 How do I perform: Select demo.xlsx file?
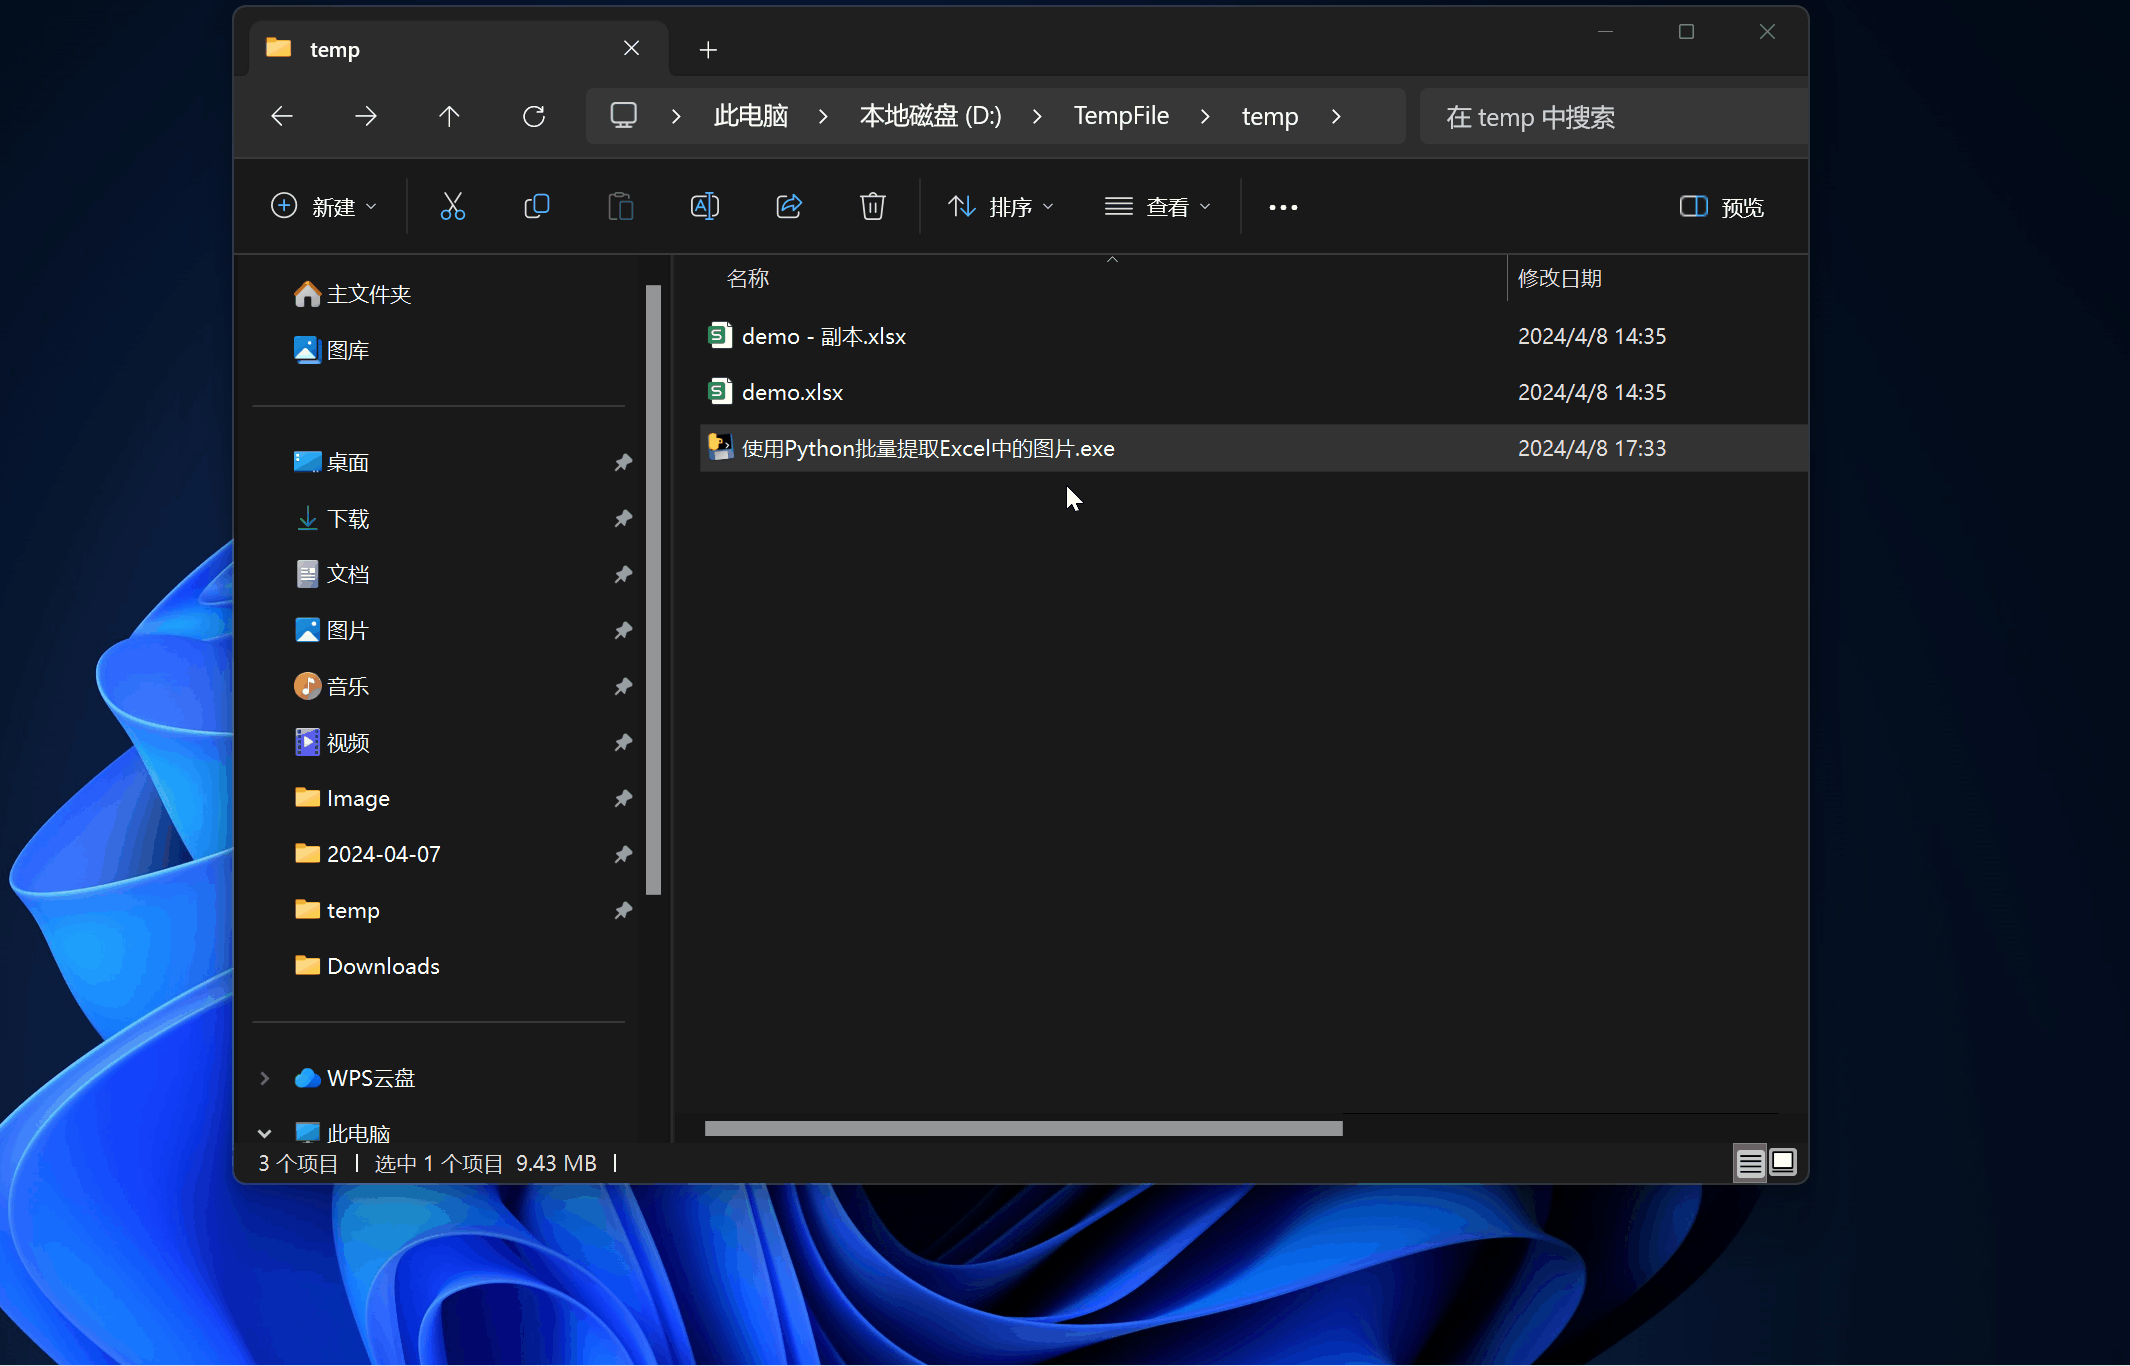tap(792, 391)
